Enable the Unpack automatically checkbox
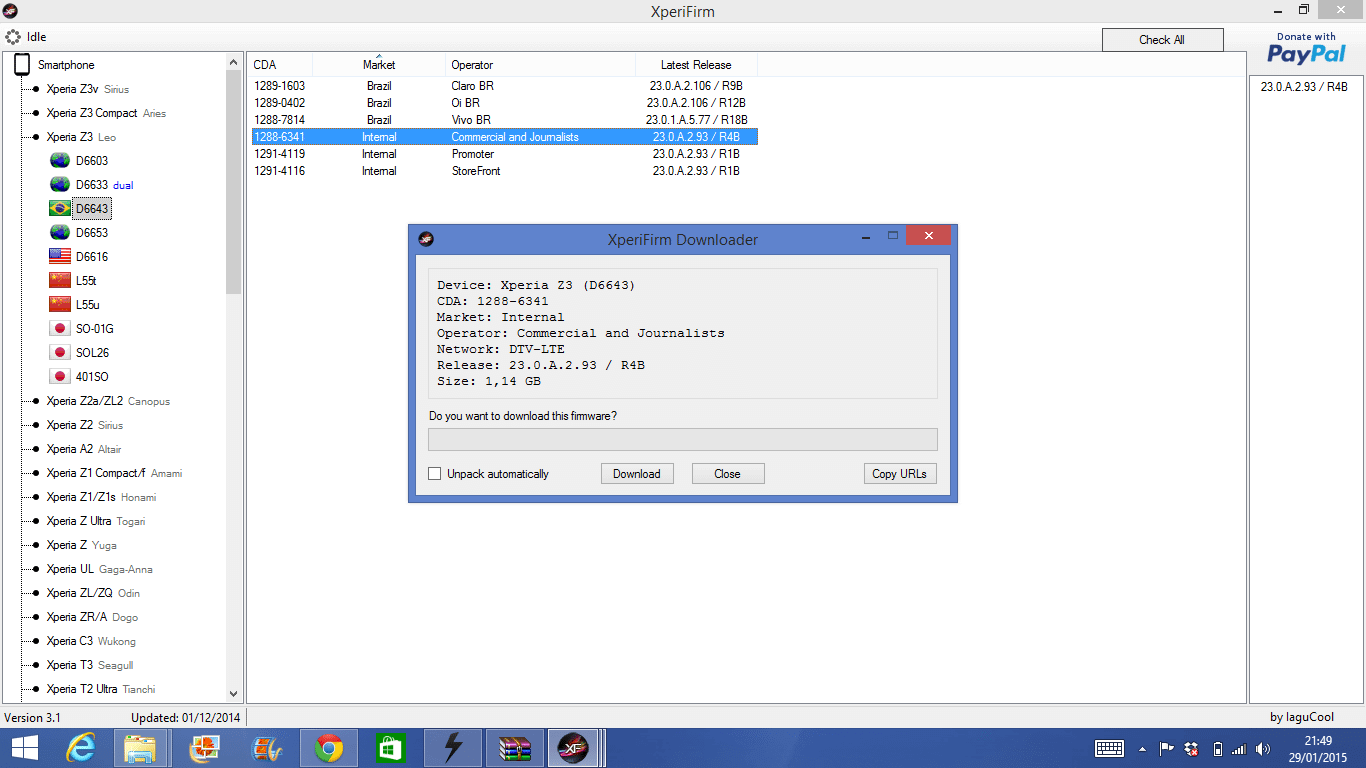This screenshot has width=1366, height=768. pyautogui.click(x=435, y=474)
